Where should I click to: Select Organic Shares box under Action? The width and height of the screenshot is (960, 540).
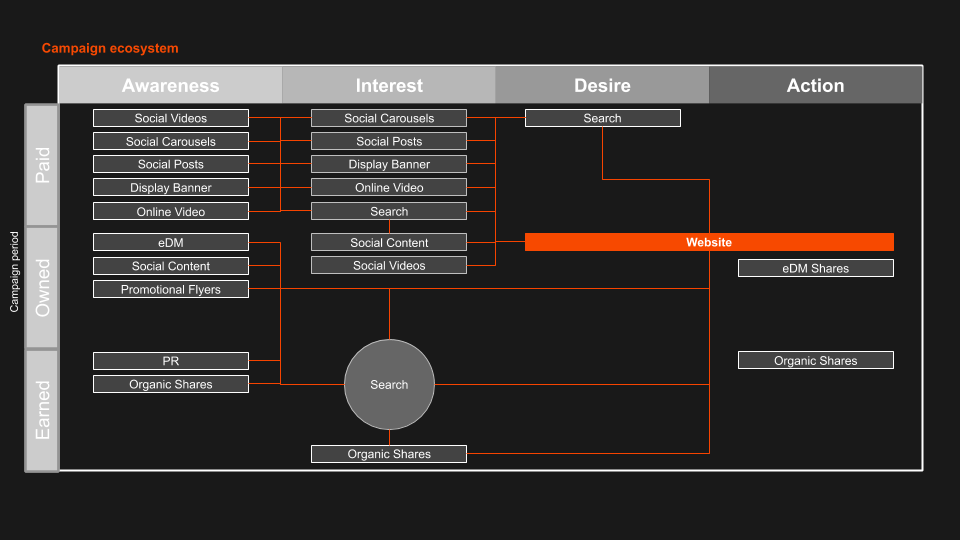pyautogui.click(x=816, y=360)
